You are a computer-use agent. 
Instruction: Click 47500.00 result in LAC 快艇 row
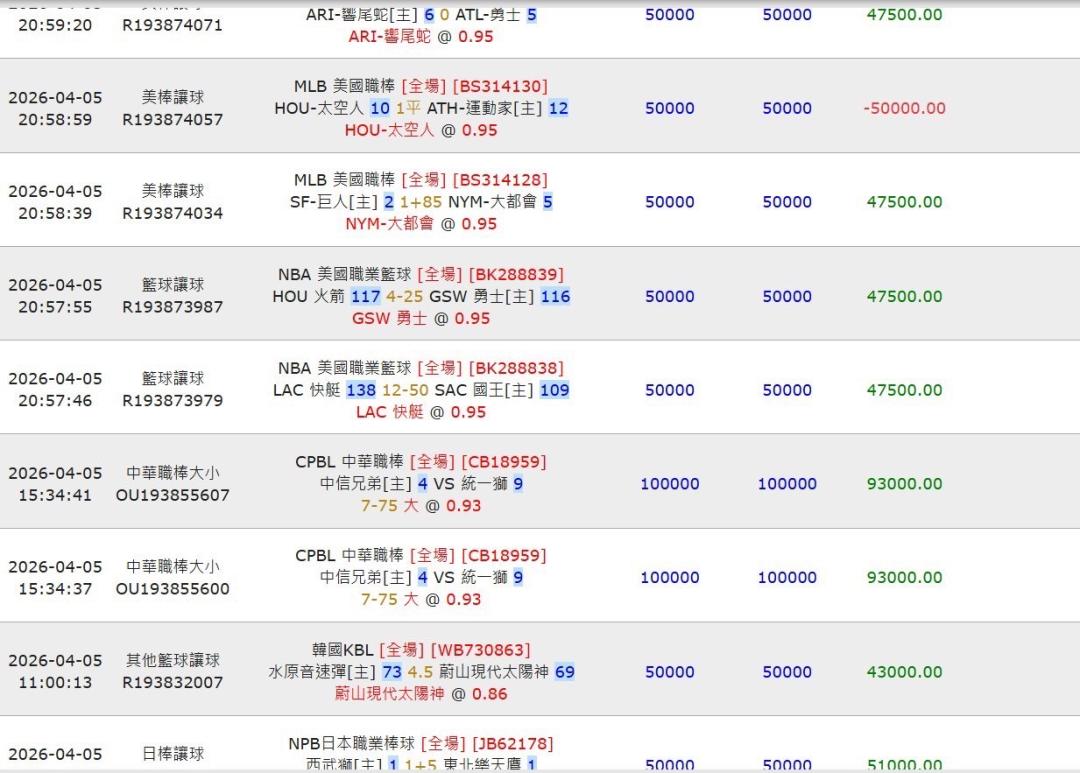click(x=904, y=390)
